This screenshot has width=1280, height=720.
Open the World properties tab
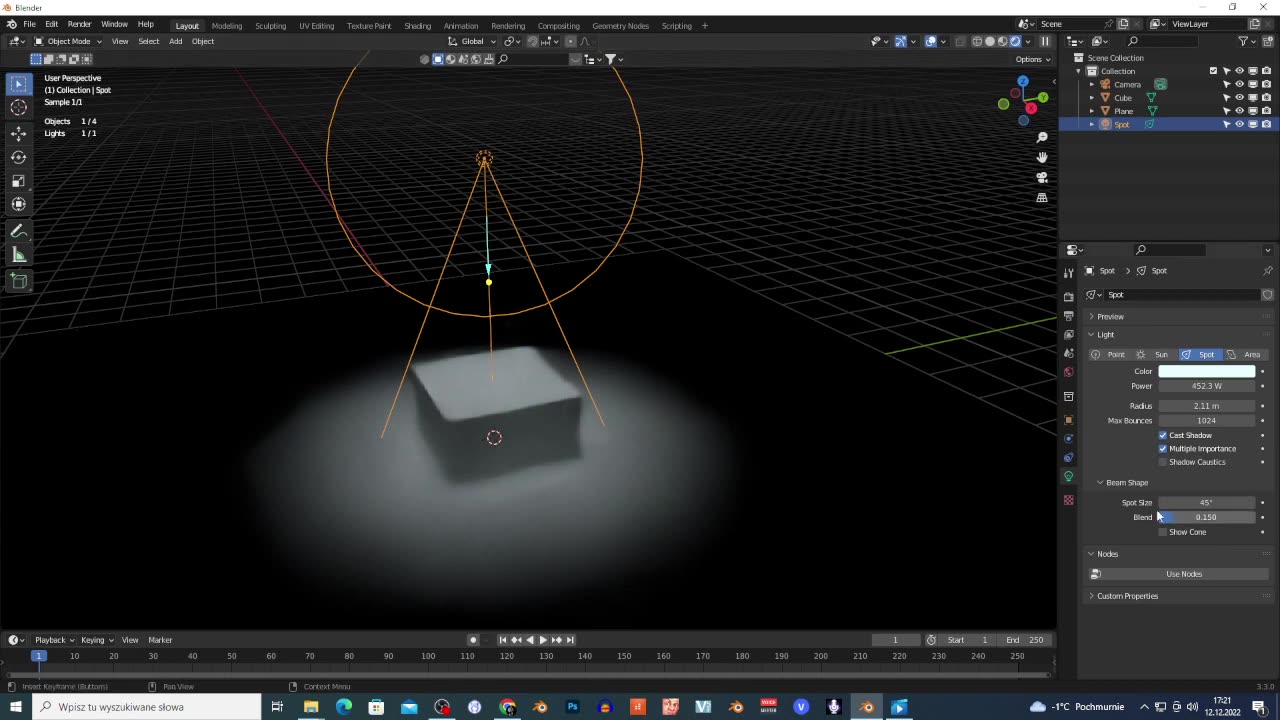1068,372
